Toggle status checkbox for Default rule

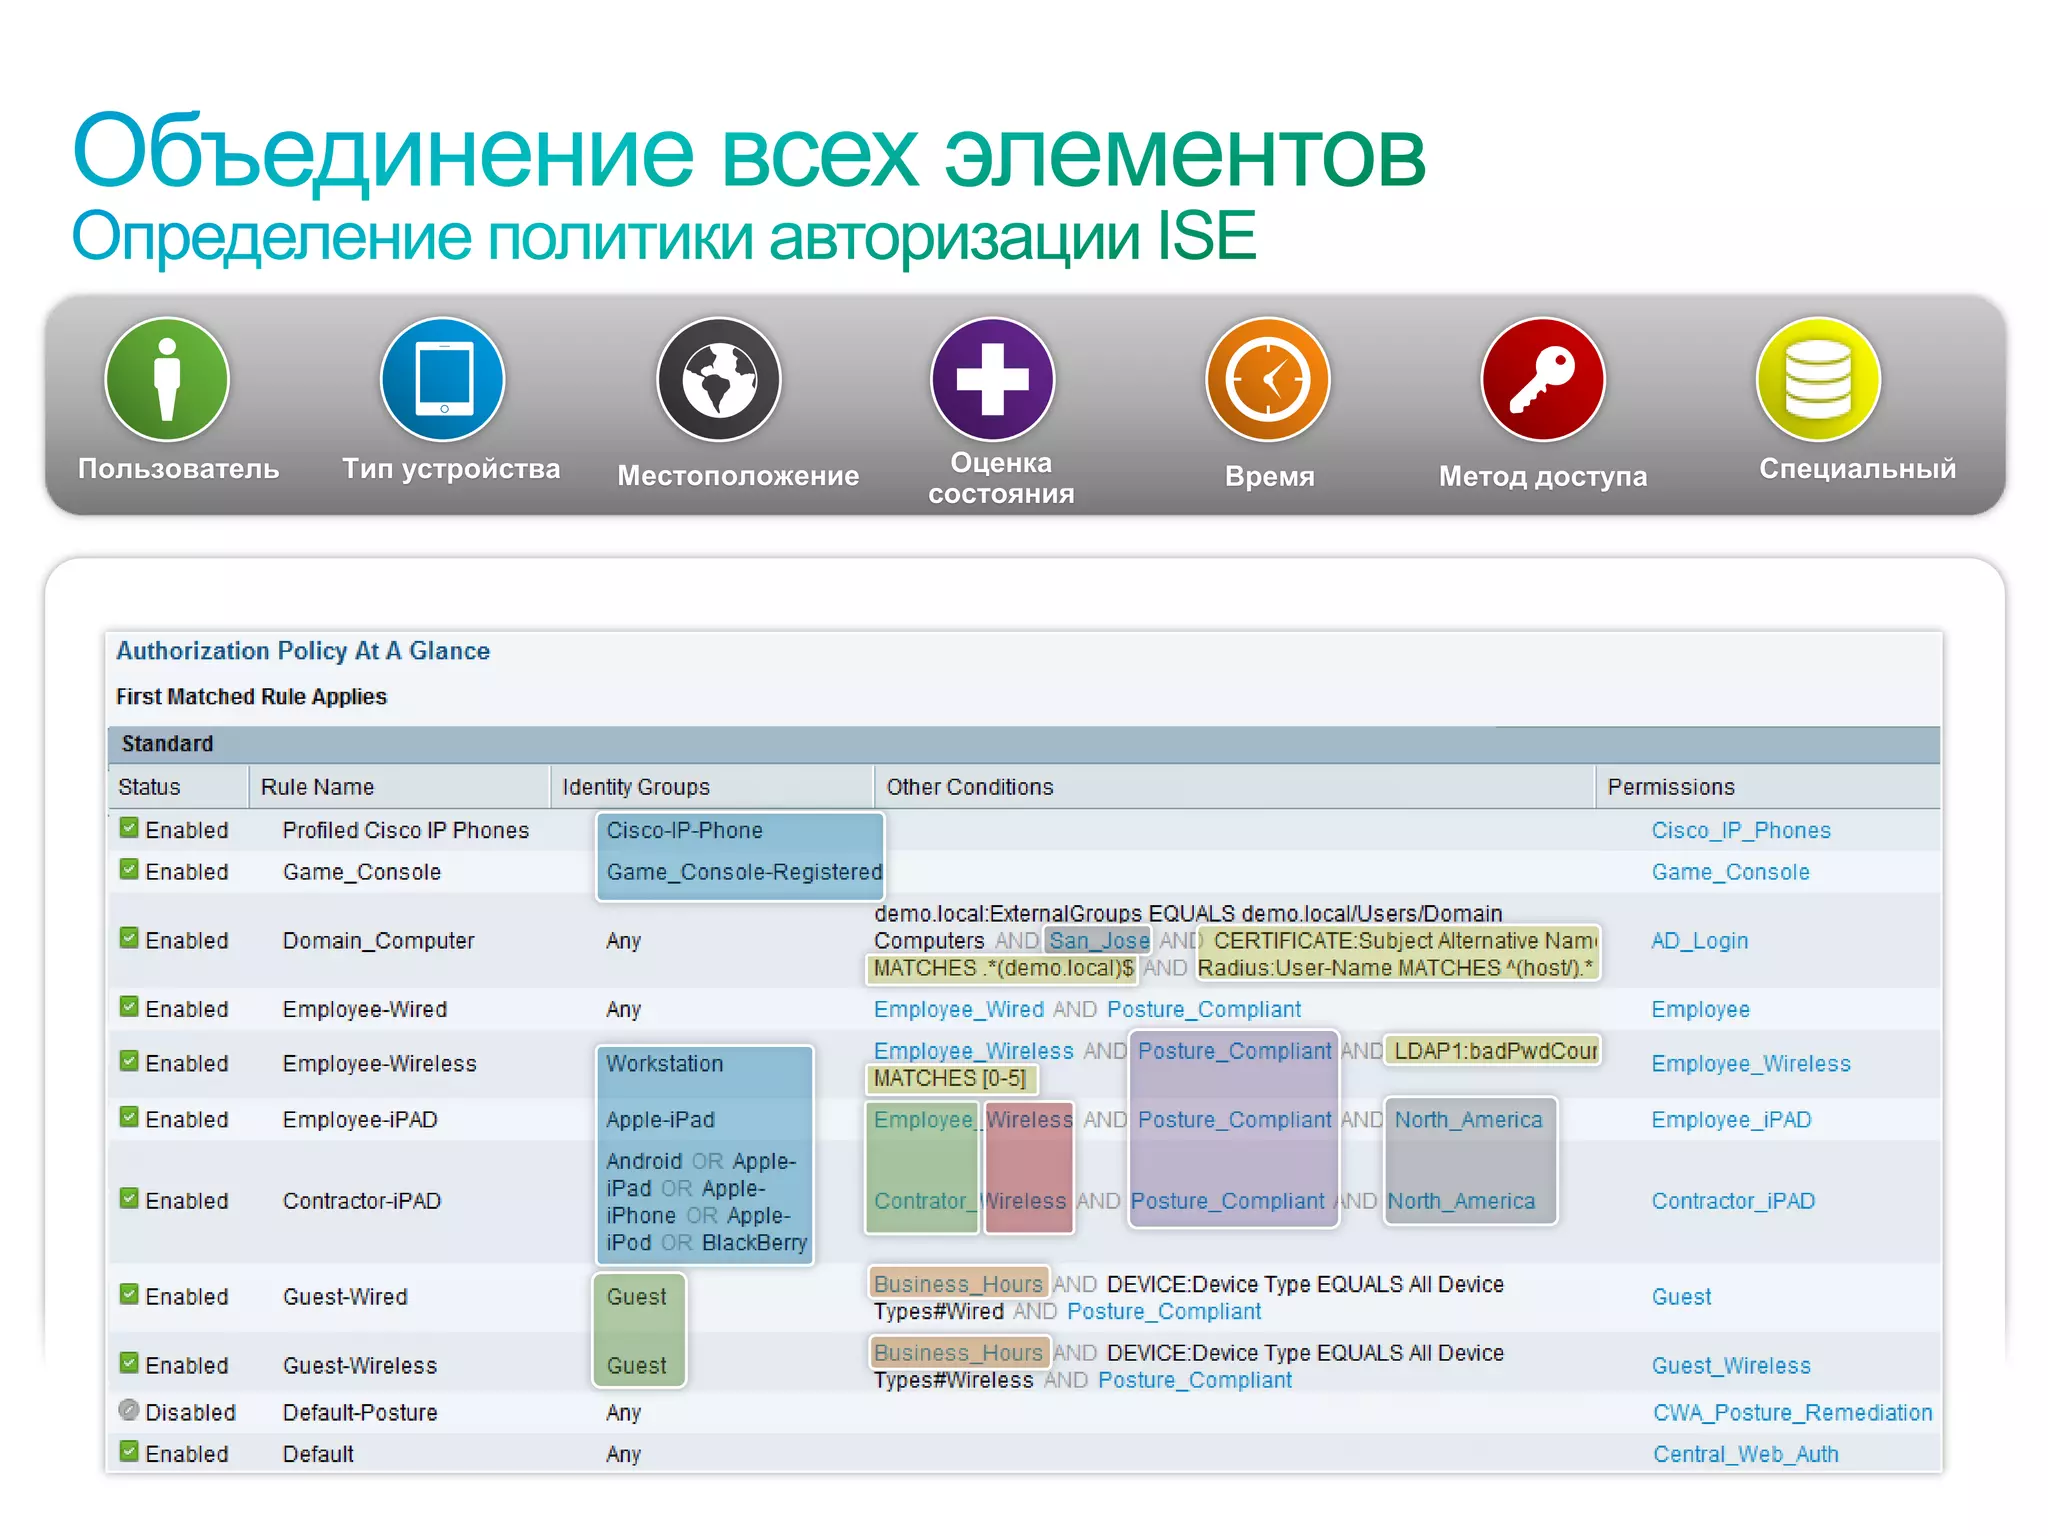129,1452
